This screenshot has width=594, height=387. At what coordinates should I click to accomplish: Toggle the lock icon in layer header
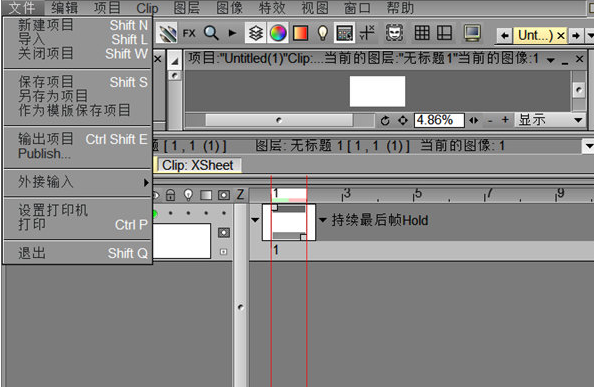[170, 195]
